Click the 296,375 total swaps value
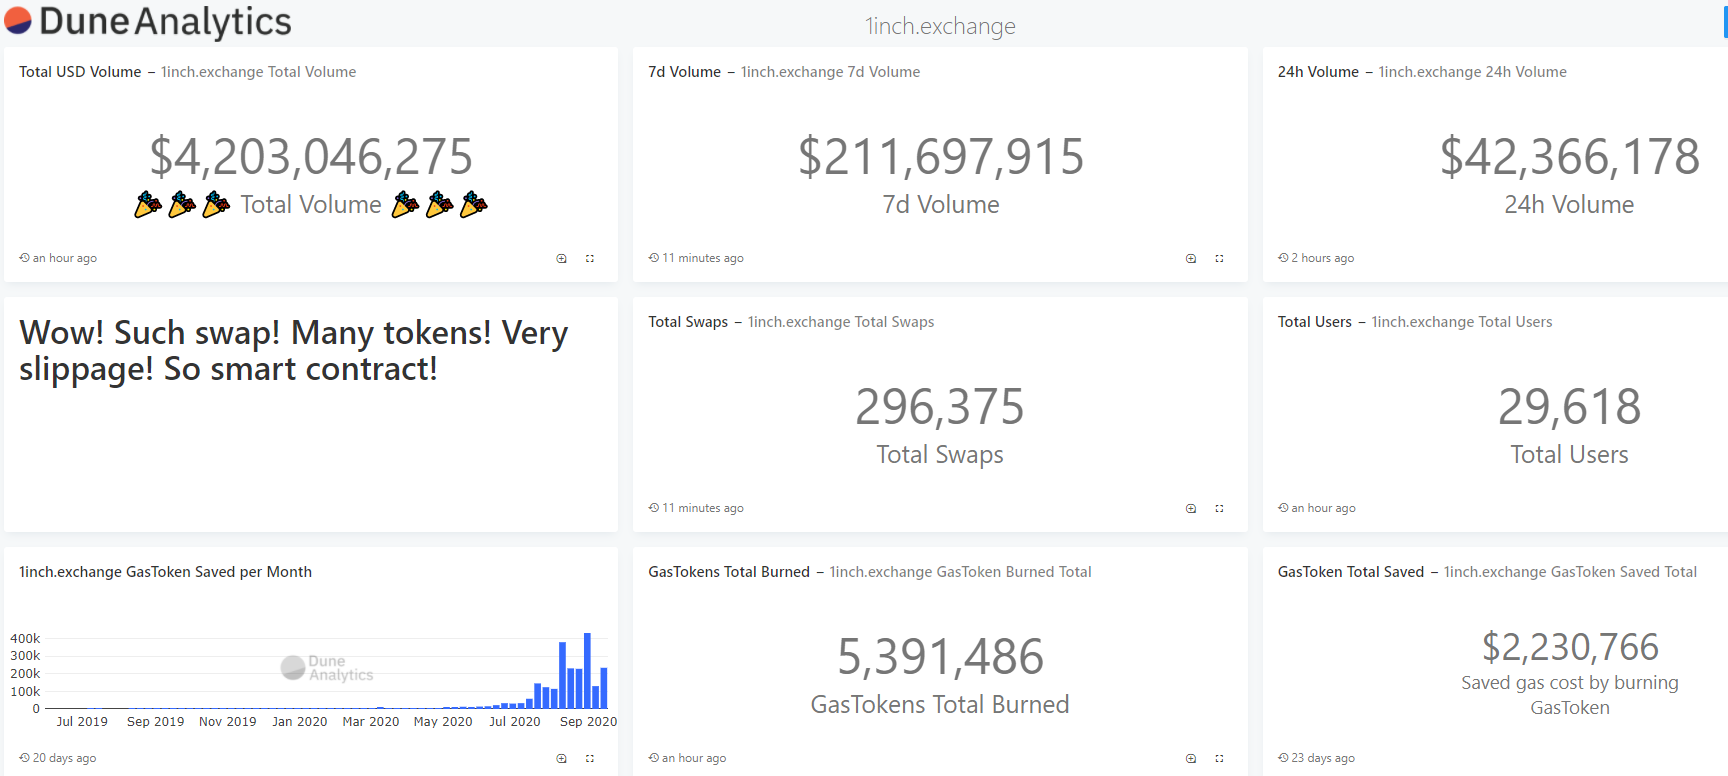 [x=940, y=407]
